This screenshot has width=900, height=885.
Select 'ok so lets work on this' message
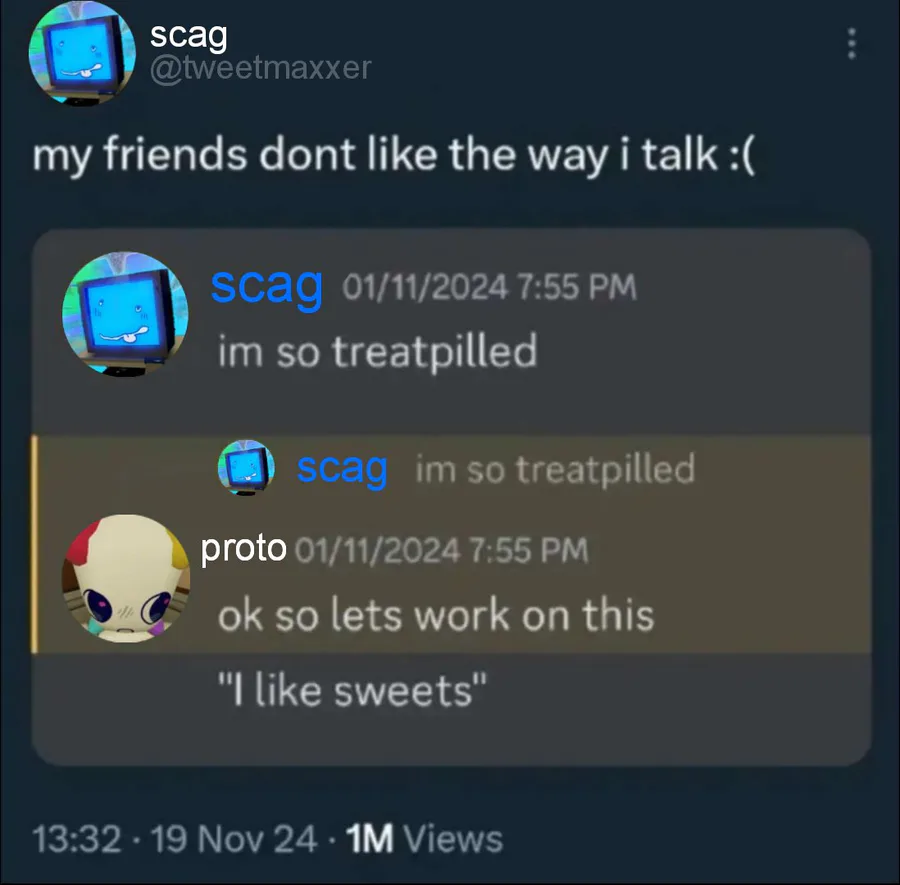(436, 615)
